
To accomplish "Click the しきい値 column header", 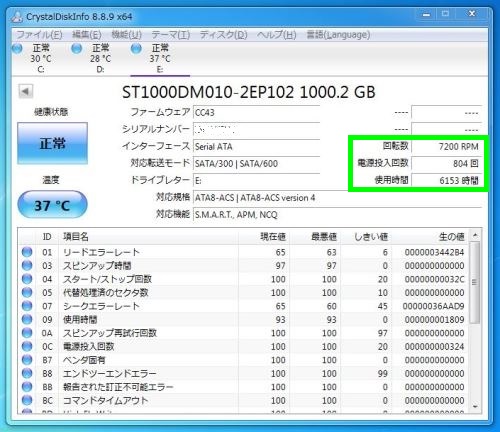I will click(366, 237).
